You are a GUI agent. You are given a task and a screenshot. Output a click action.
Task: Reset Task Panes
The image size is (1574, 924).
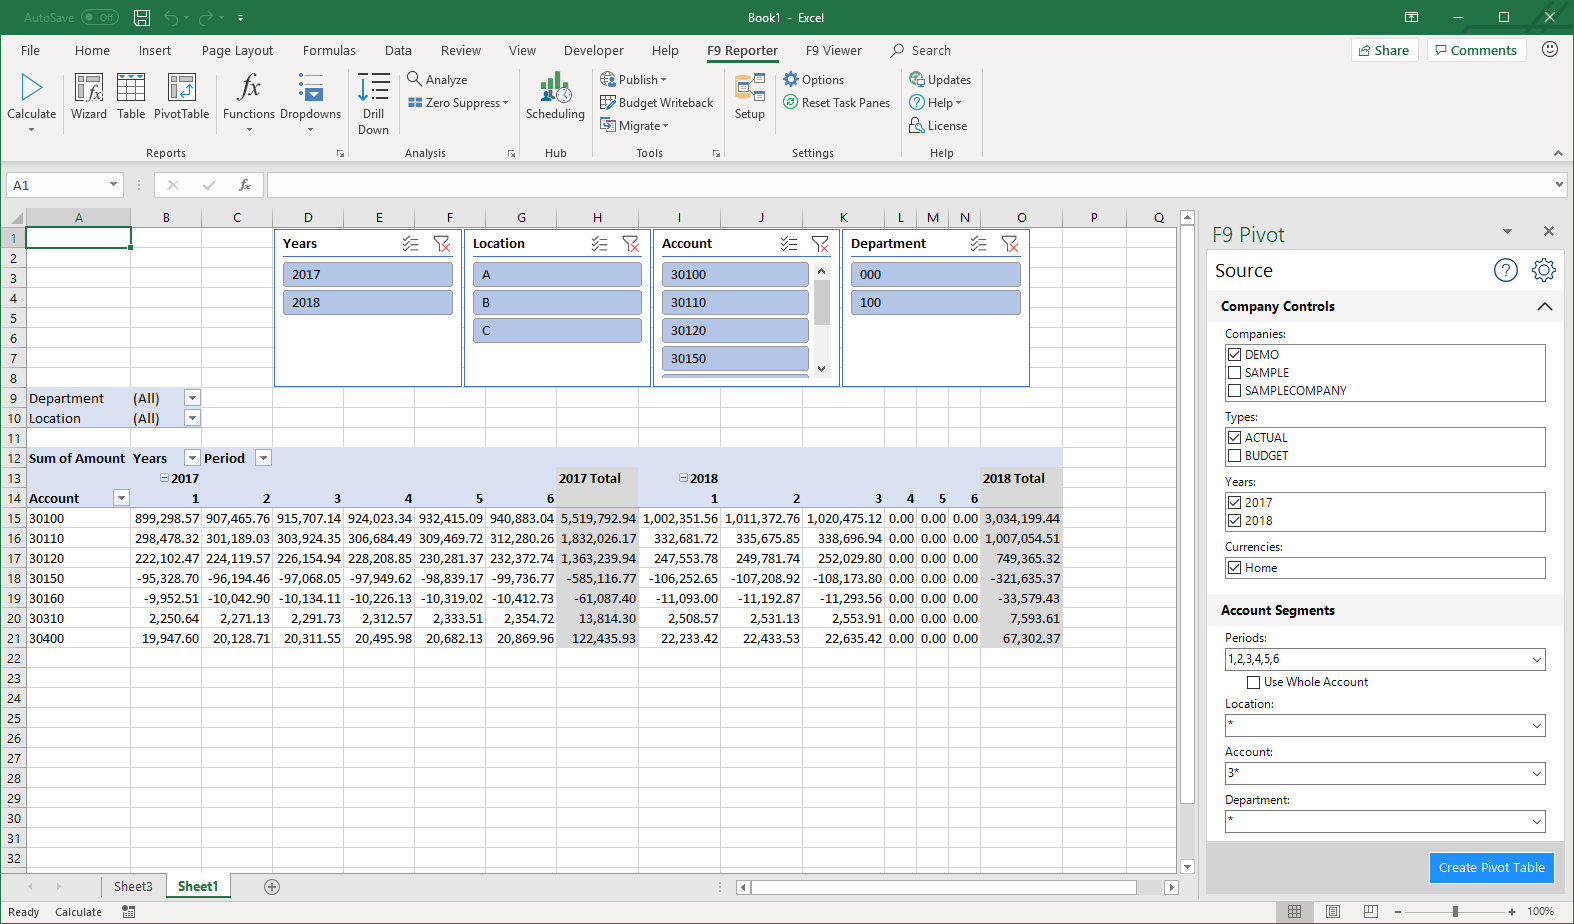836,103
